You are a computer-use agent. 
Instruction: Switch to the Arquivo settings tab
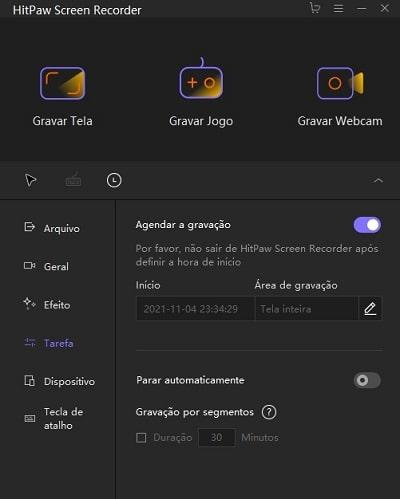click(x=52, y=228)
